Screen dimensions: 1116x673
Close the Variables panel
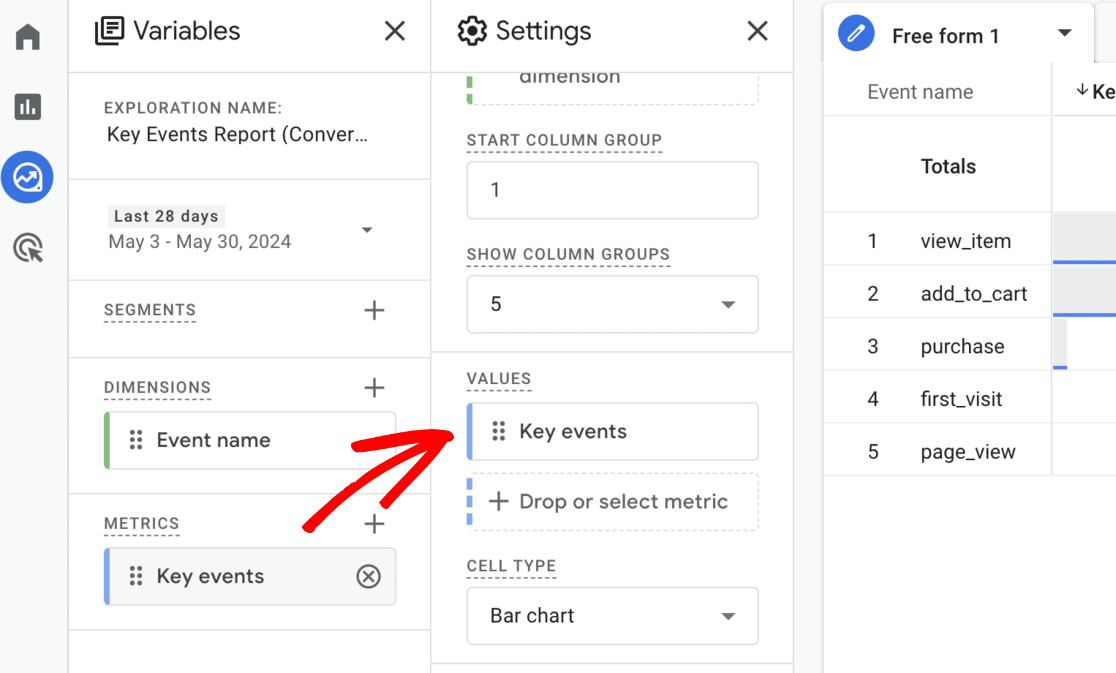pyautogui.click(x=395, y=32)
